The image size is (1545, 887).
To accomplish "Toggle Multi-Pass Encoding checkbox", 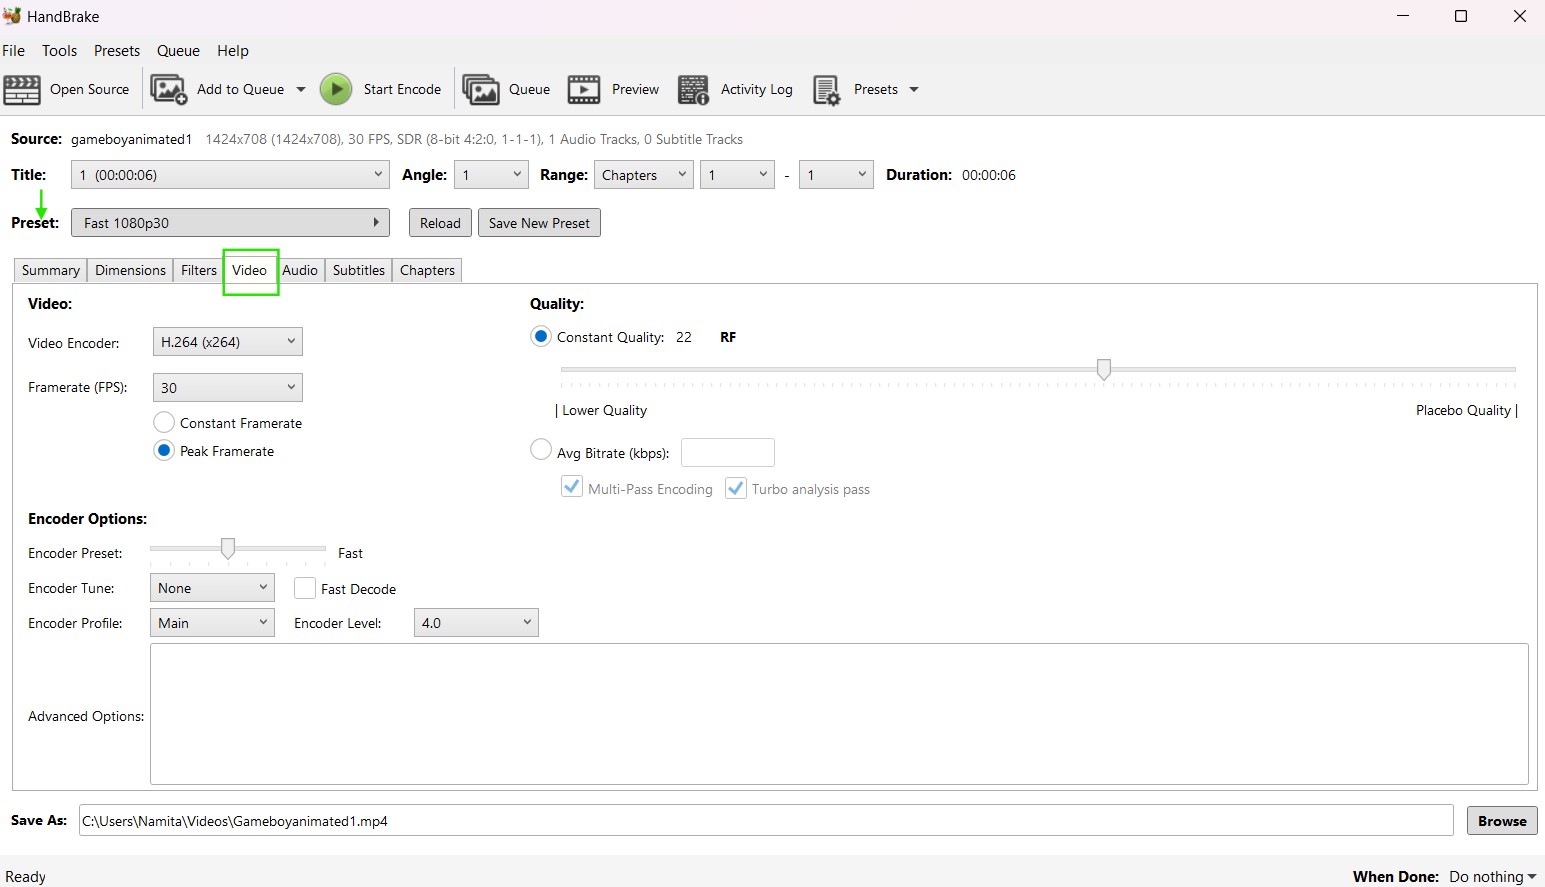I will click(x=572, y=488).
